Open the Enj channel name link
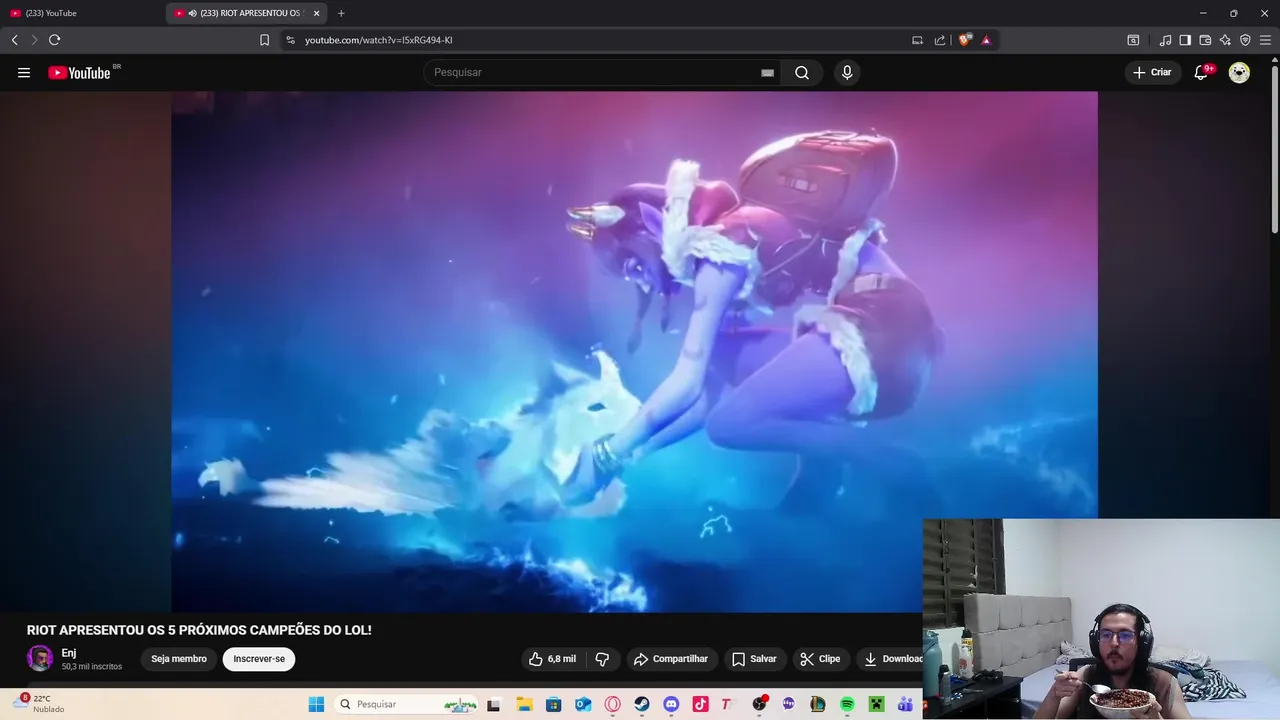The height and width of the screenshot is (720, 1280). tap(69, 653)
